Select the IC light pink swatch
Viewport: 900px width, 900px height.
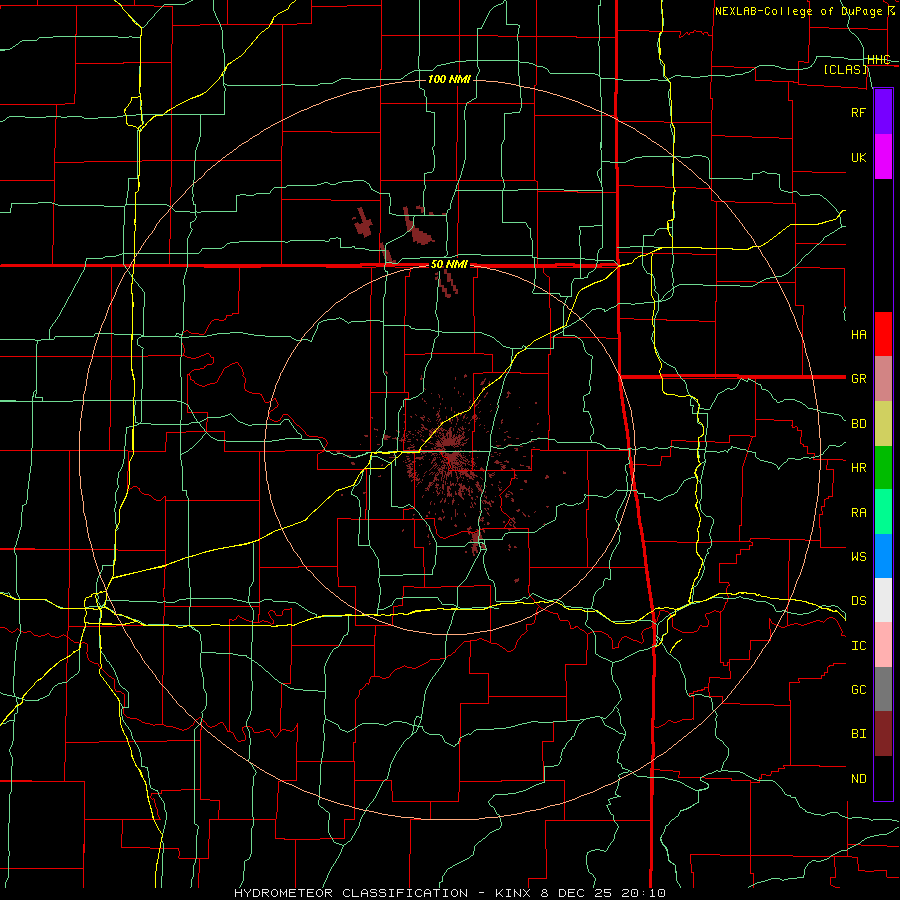[x=883, y=645]
